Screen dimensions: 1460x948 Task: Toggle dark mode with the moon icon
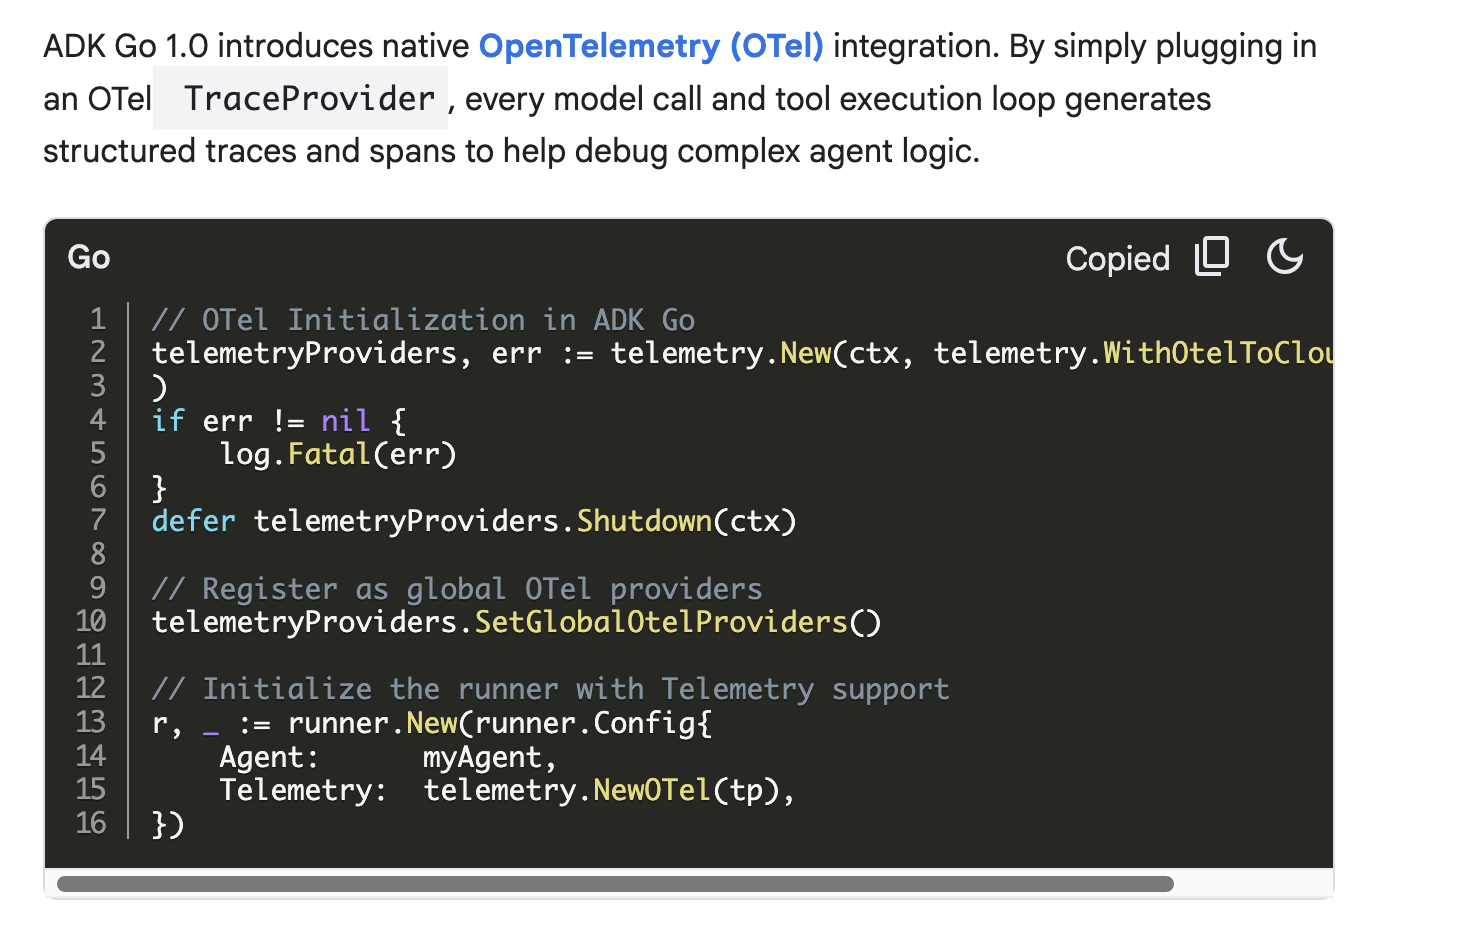pyautogui.click(x=1284, y=257)
